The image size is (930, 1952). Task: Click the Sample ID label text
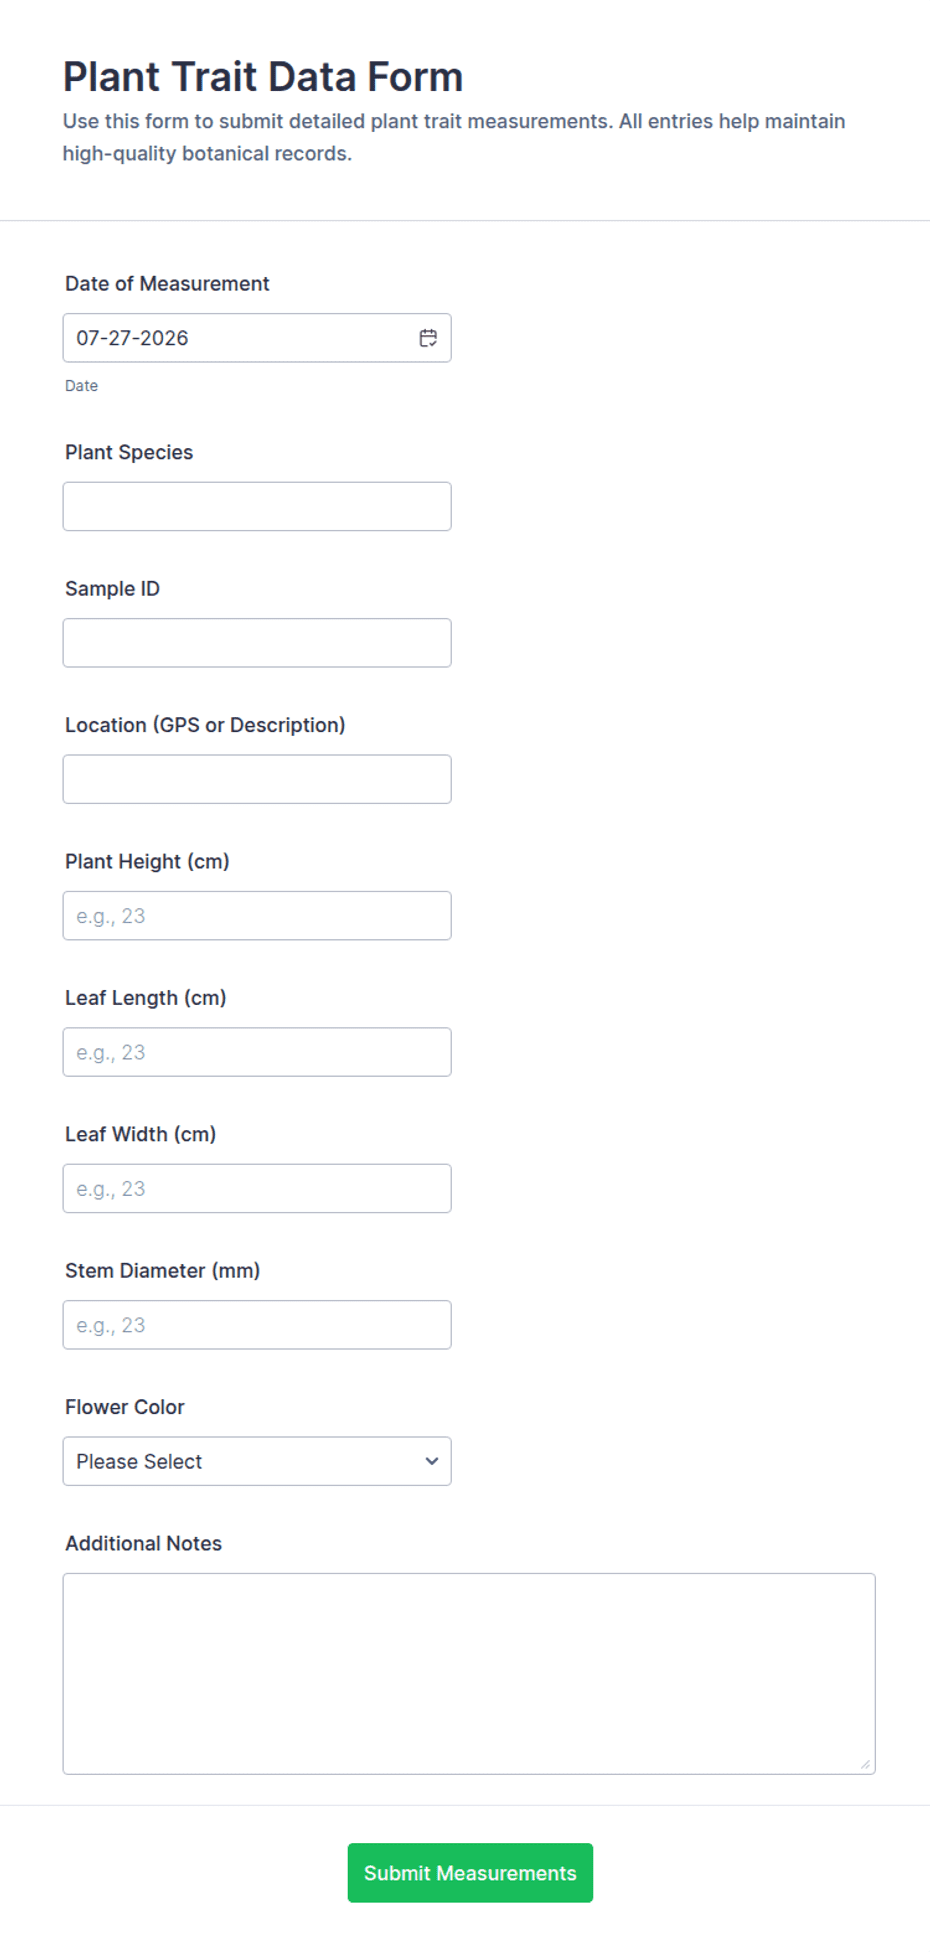pos(112,589)
